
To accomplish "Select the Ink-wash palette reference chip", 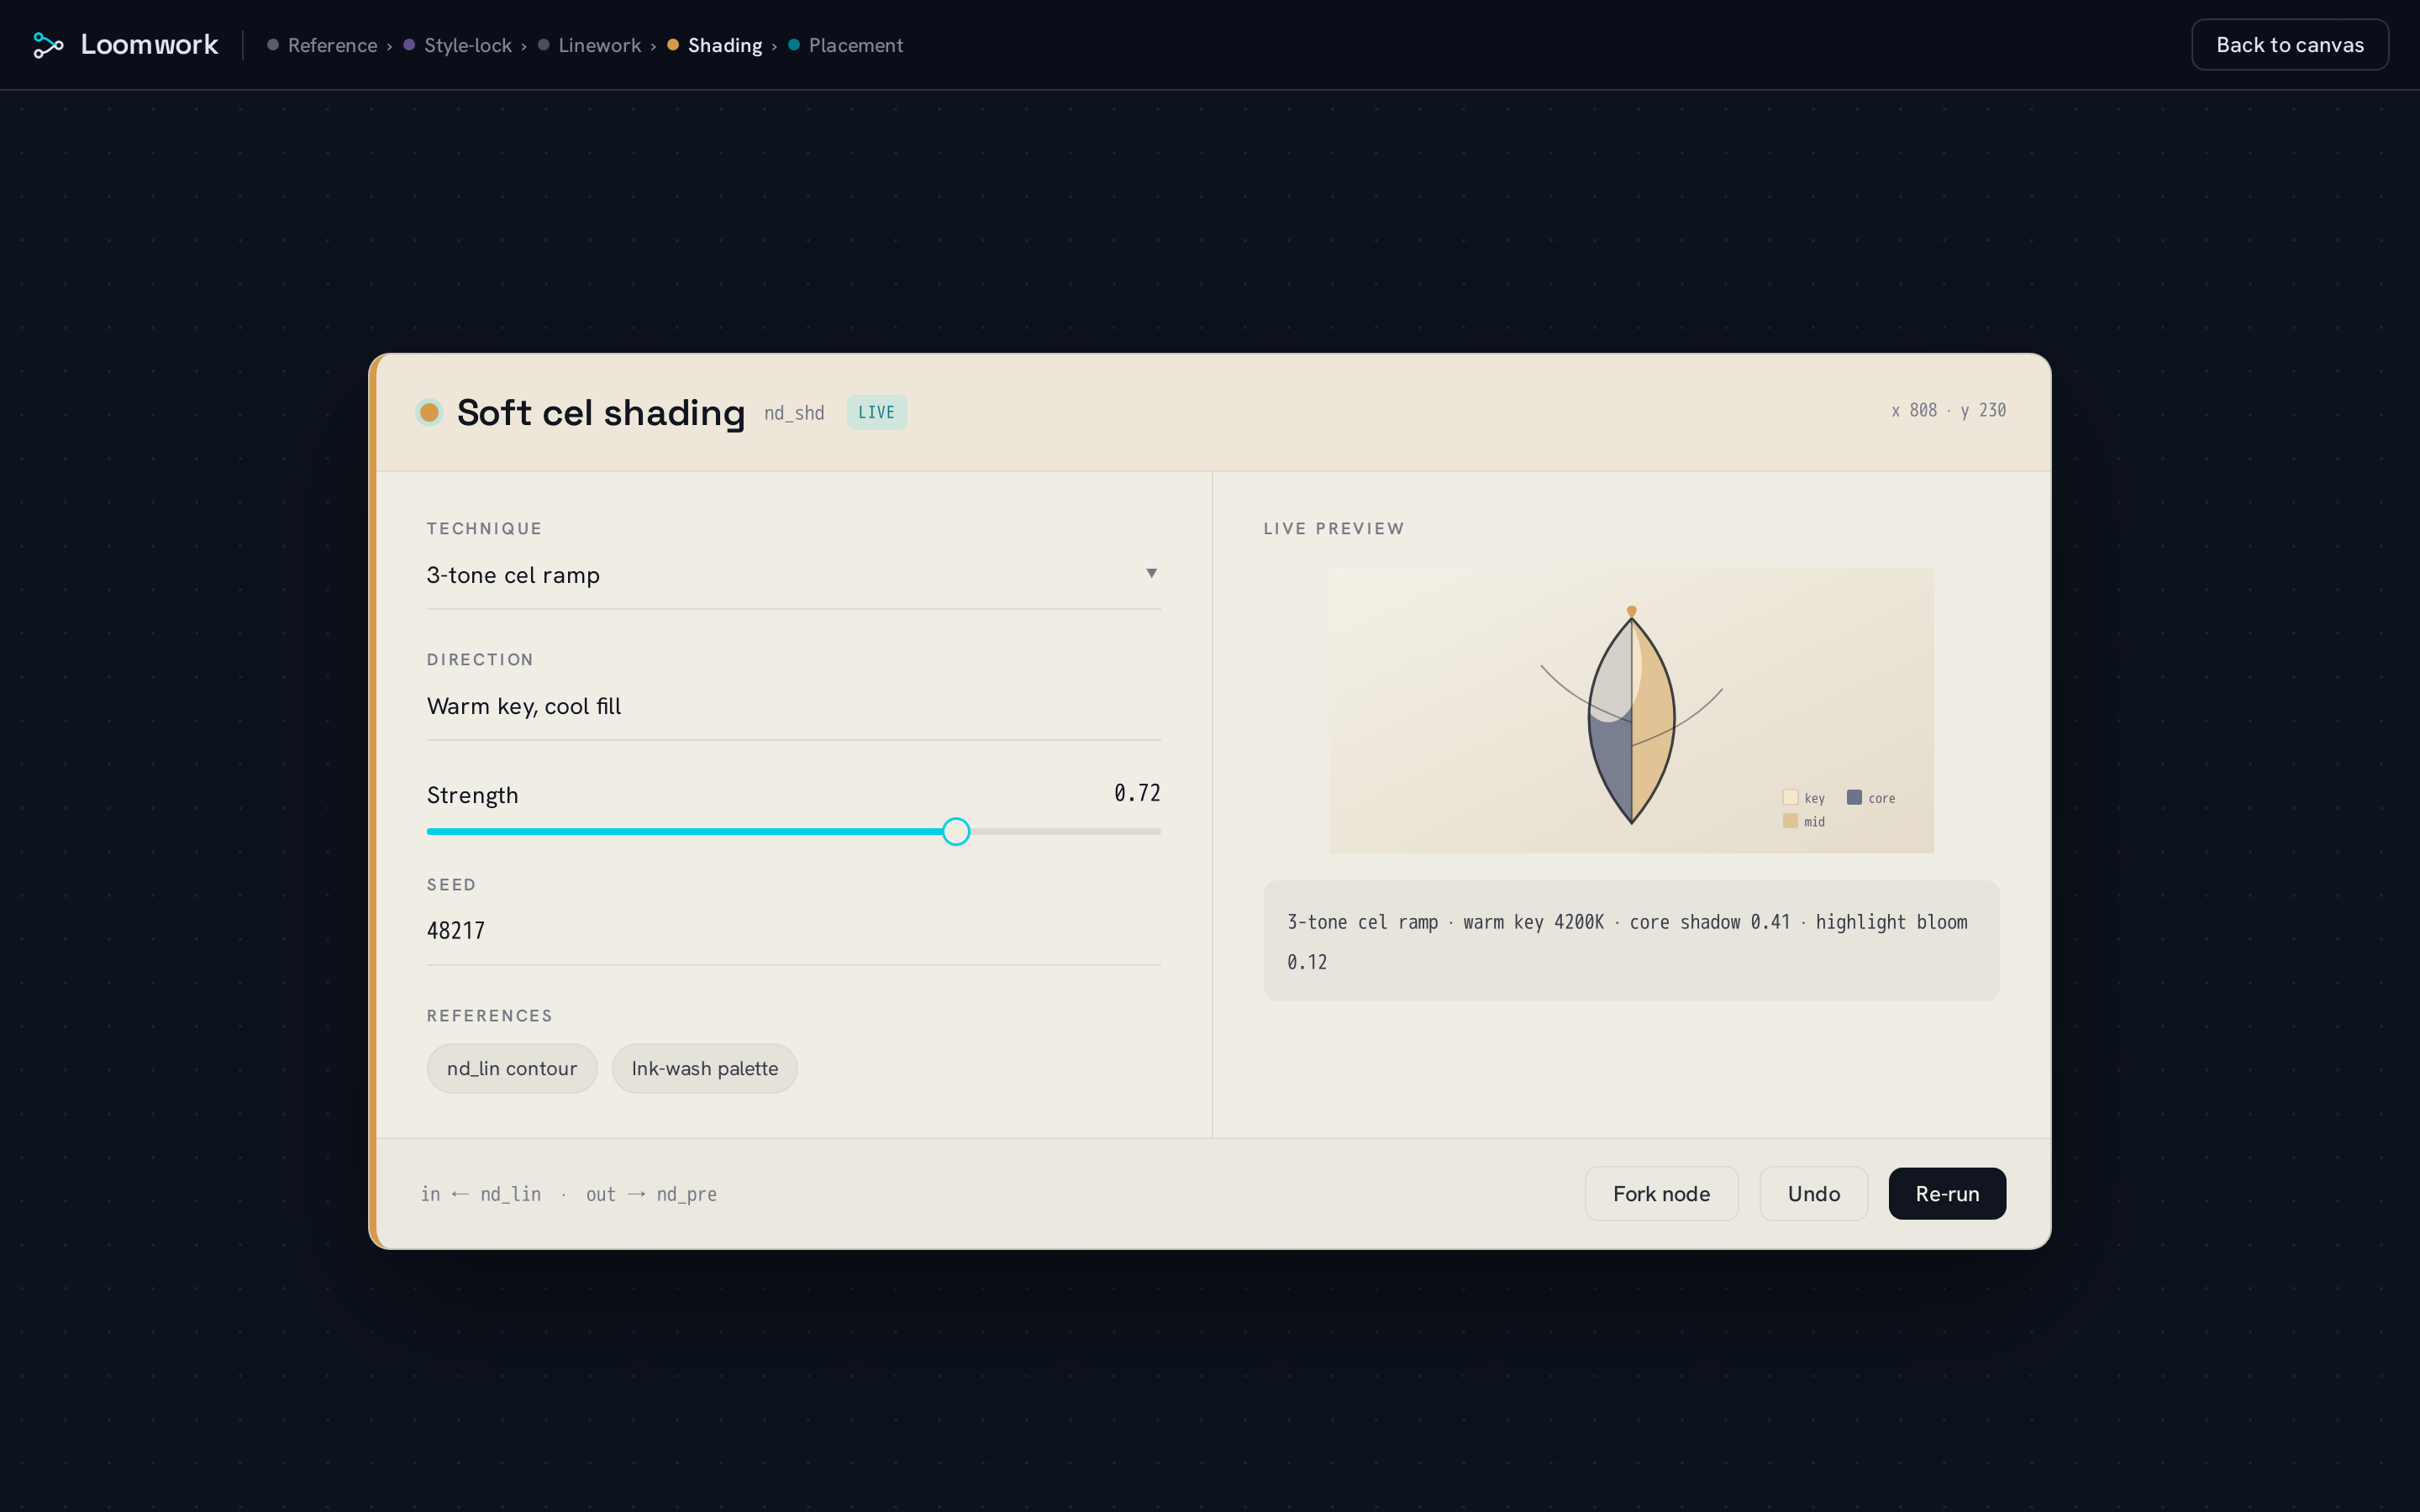I will tap(705, 1068).
